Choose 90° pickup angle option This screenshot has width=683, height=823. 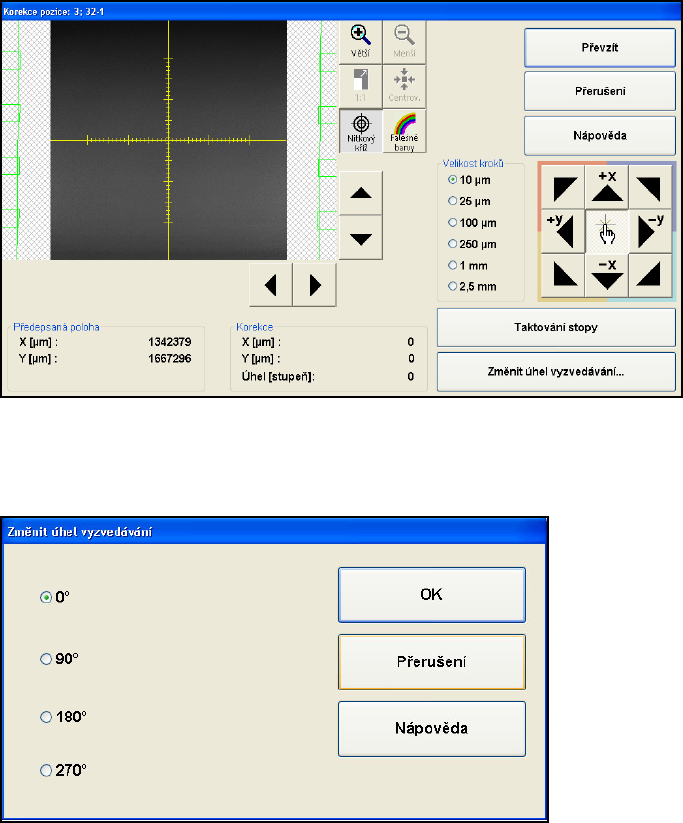point(45,659)
